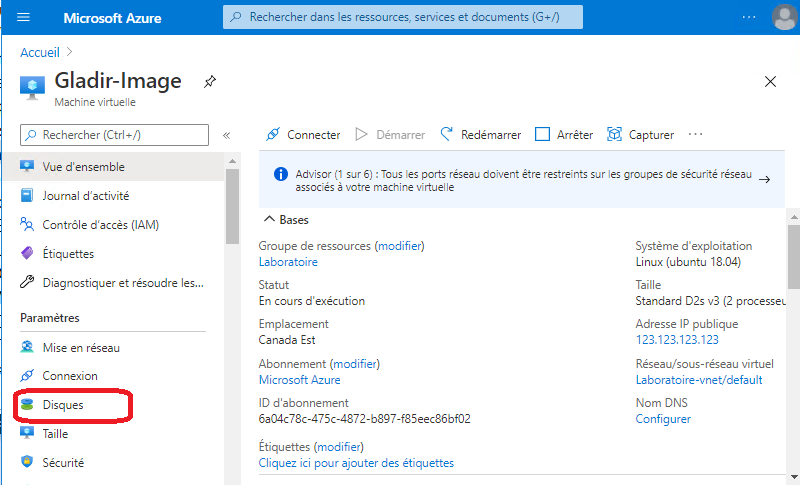Open more toolbar commands ellipsis
This screenshot has width=800, height=485.
[x=696, y=134]
